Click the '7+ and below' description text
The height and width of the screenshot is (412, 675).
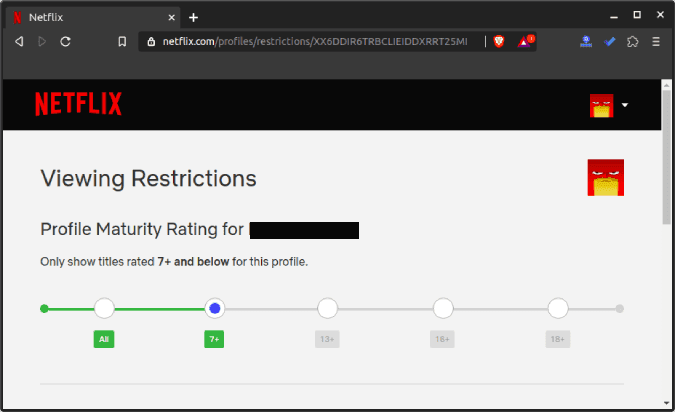click(193, 262)
